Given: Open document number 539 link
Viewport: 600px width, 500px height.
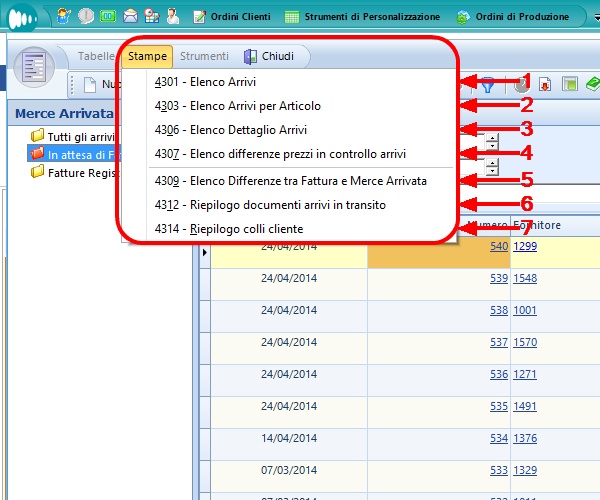Looking at the screenshot, I should click(x=499, y=278).
